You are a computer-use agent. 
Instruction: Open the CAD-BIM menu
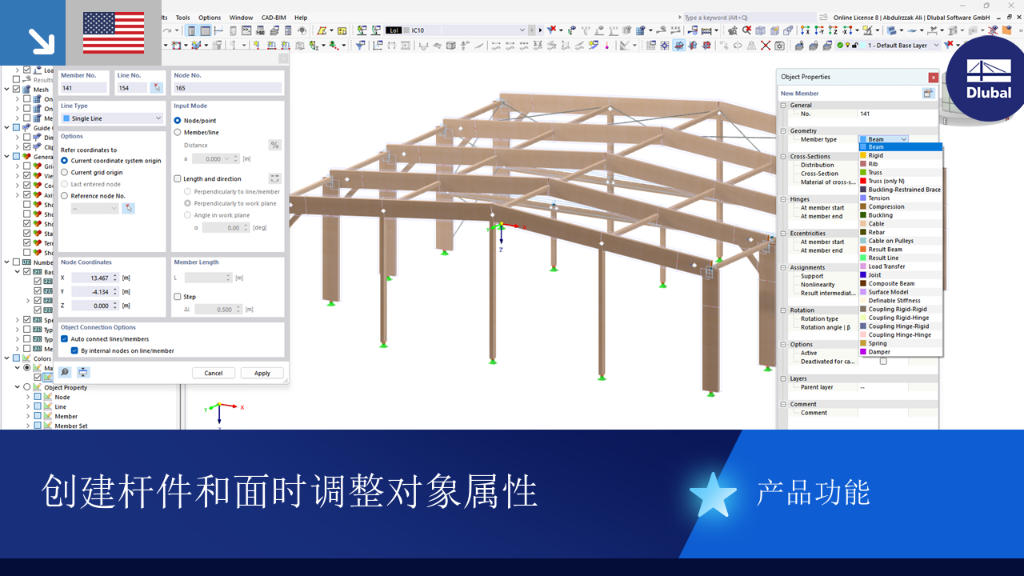274,18
